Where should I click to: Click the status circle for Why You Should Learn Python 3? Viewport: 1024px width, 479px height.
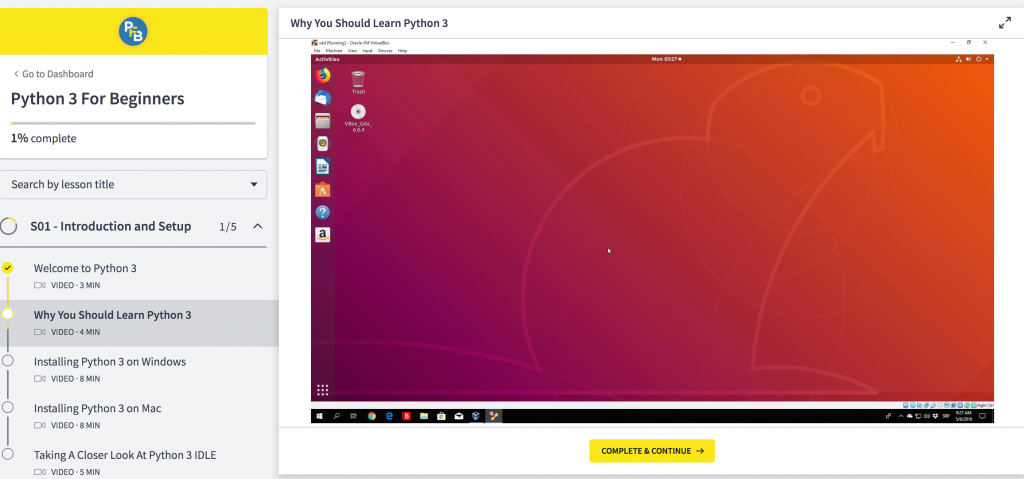pyautogui.click(x=8, y=314)
